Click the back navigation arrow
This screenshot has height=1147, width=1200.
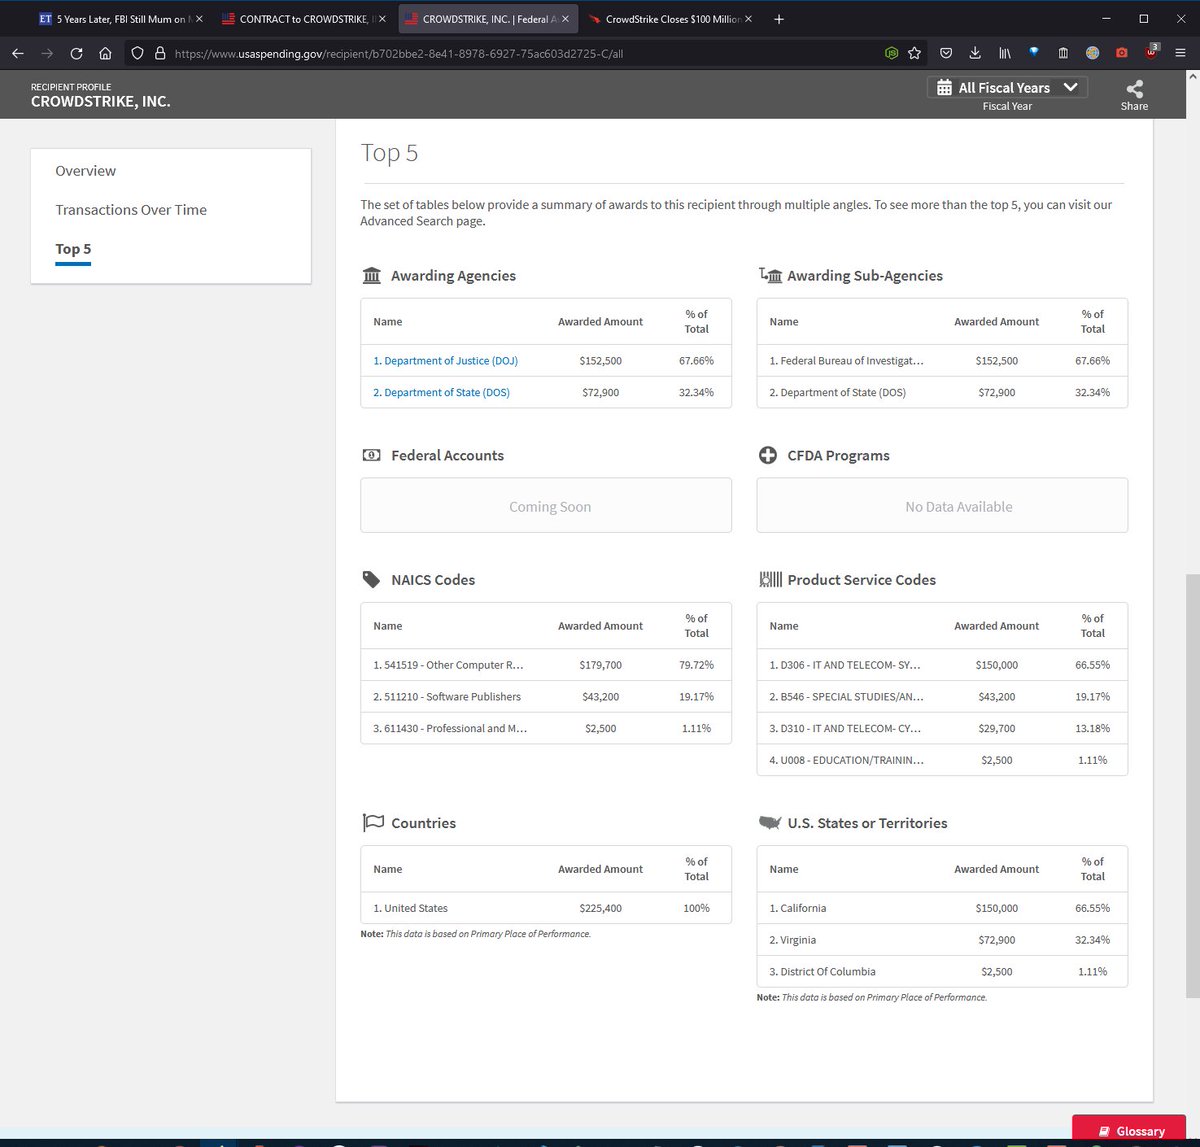point(18,53)
